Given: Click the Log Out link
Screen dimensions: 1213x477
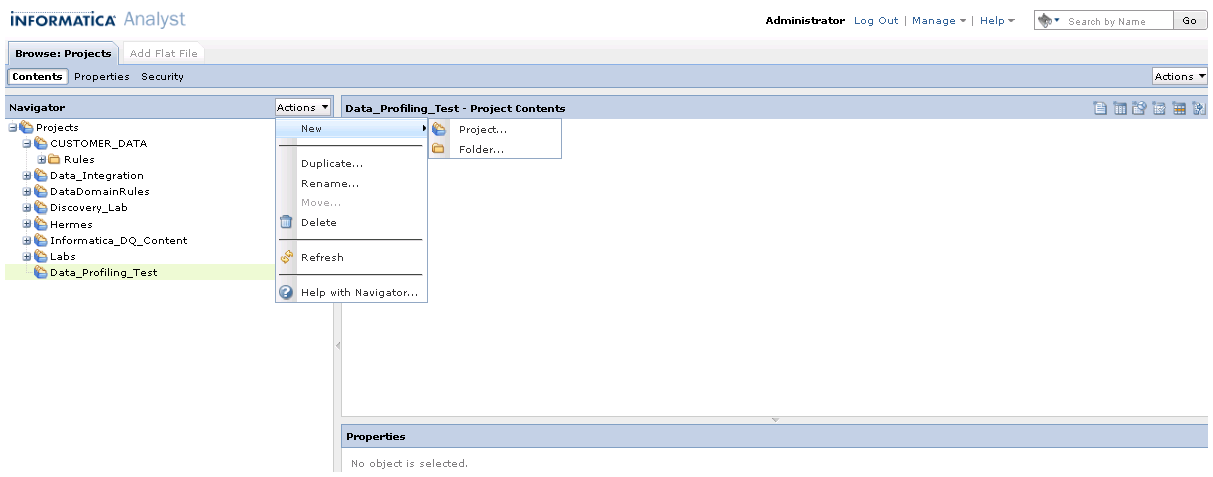Looking at the screenshot, I should tap(876, 21).
